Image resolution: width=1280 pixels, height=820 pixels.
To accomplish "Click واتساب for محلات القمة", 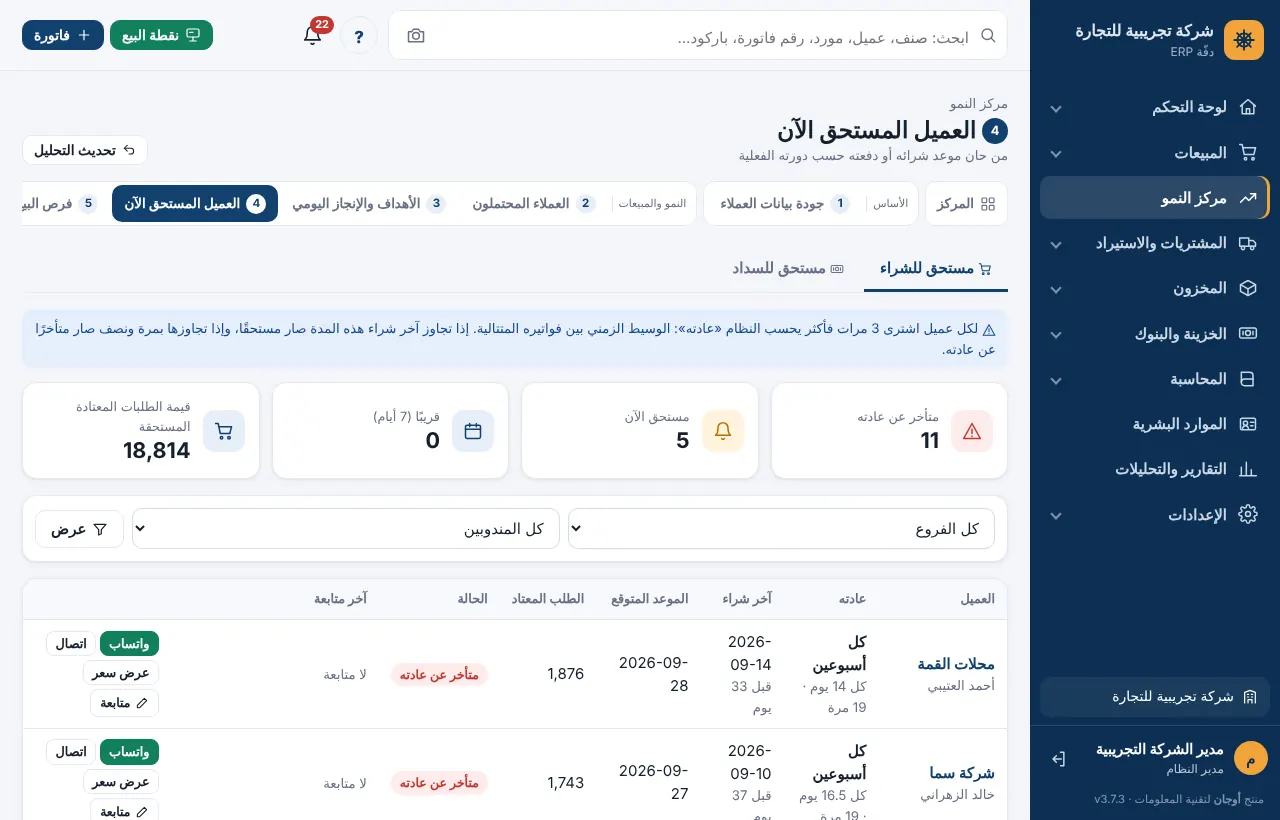I will click(129, 643).
